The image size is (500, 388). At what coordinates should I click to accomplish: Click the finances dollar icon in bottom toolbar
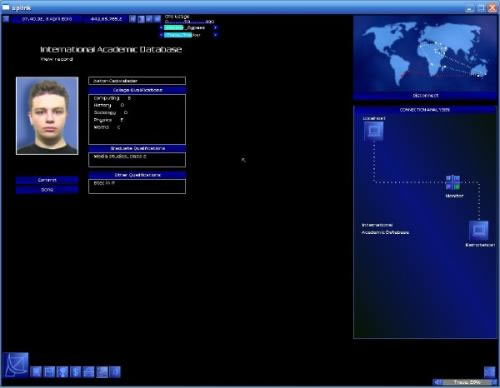click(x=76, y=372)
